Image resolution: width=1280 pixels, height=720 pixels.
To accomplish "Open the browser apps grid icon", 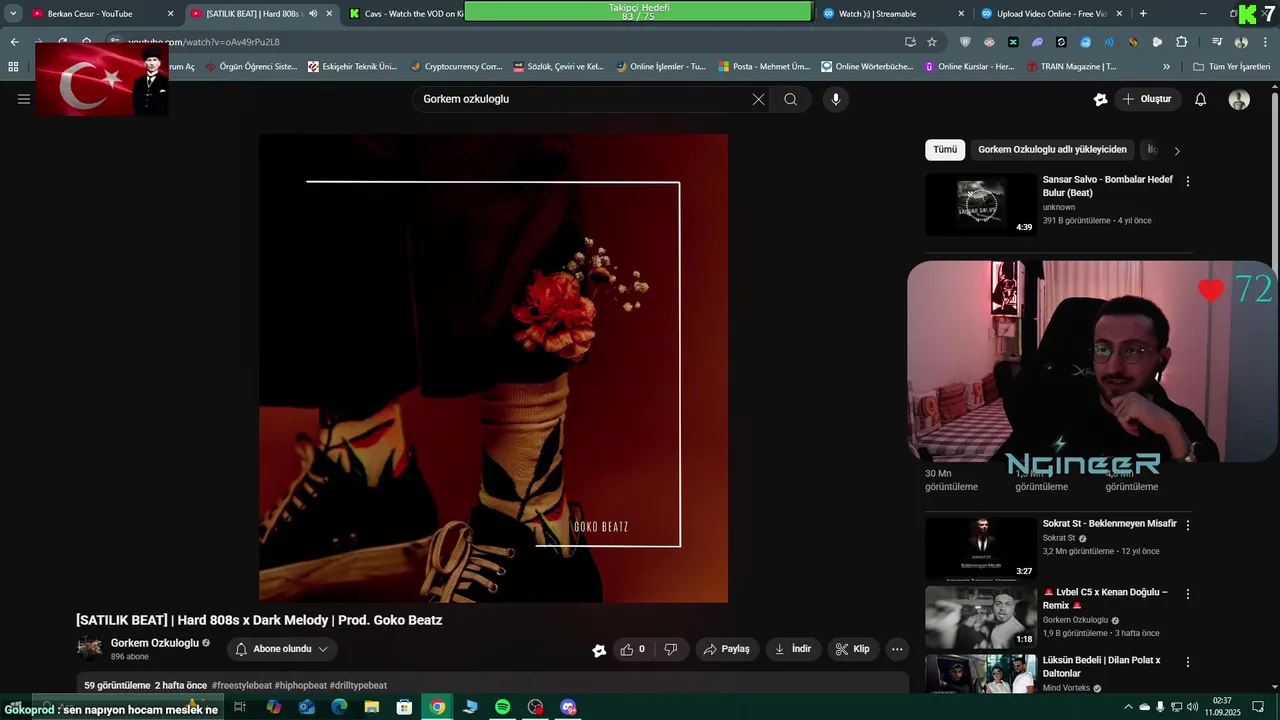I will (x=13, y=67).
